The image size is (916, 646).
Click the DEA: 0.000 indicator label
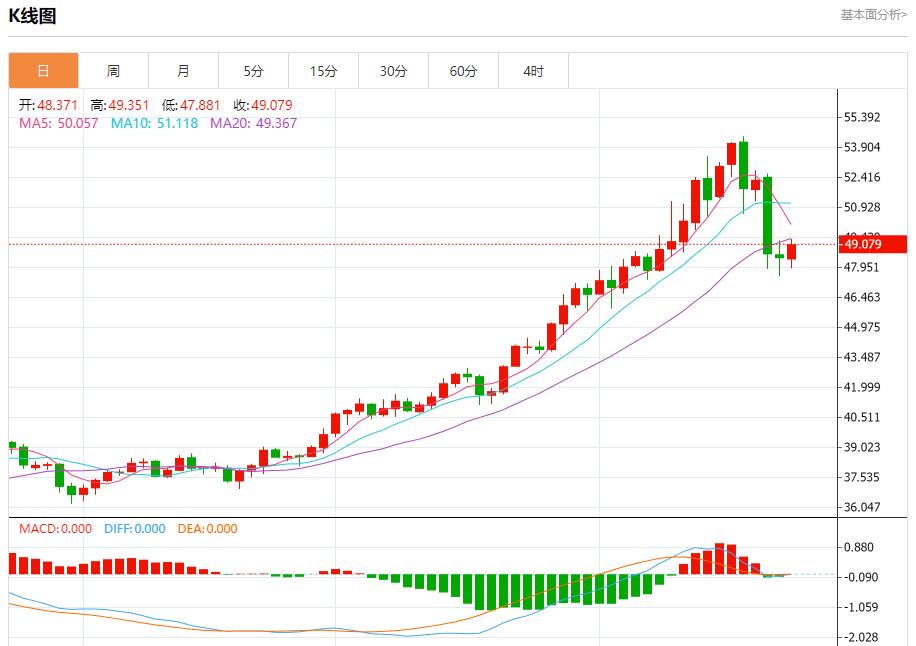(x=207, y=530)
